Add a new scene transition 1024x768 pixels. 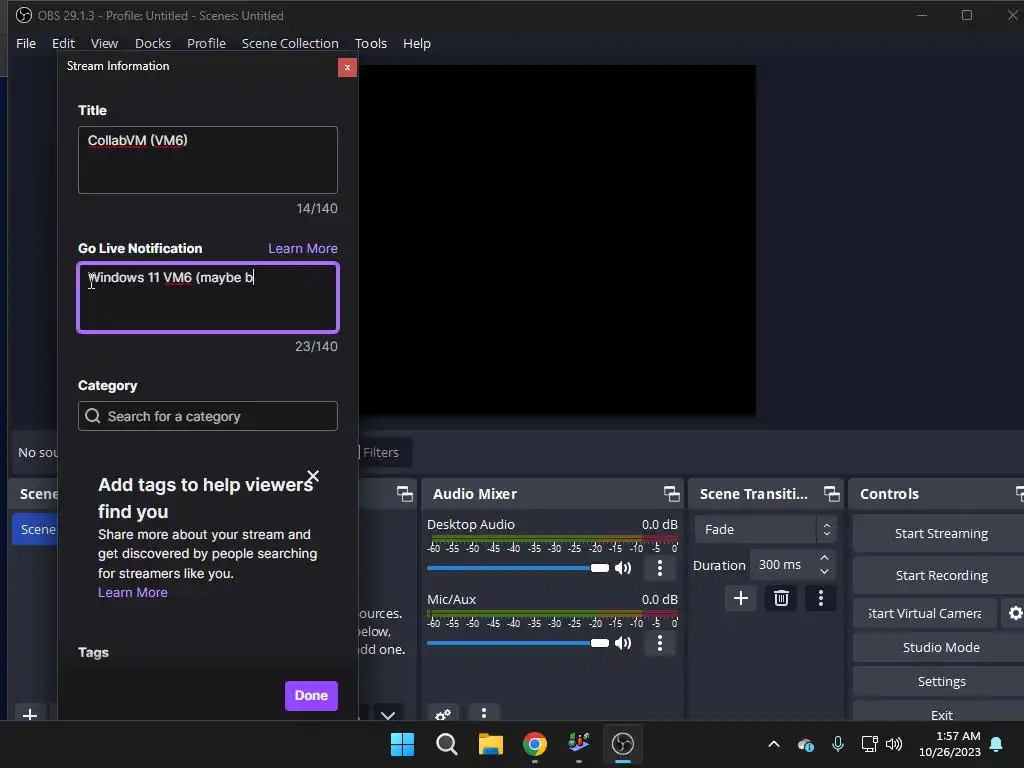[x=741, y=598]
